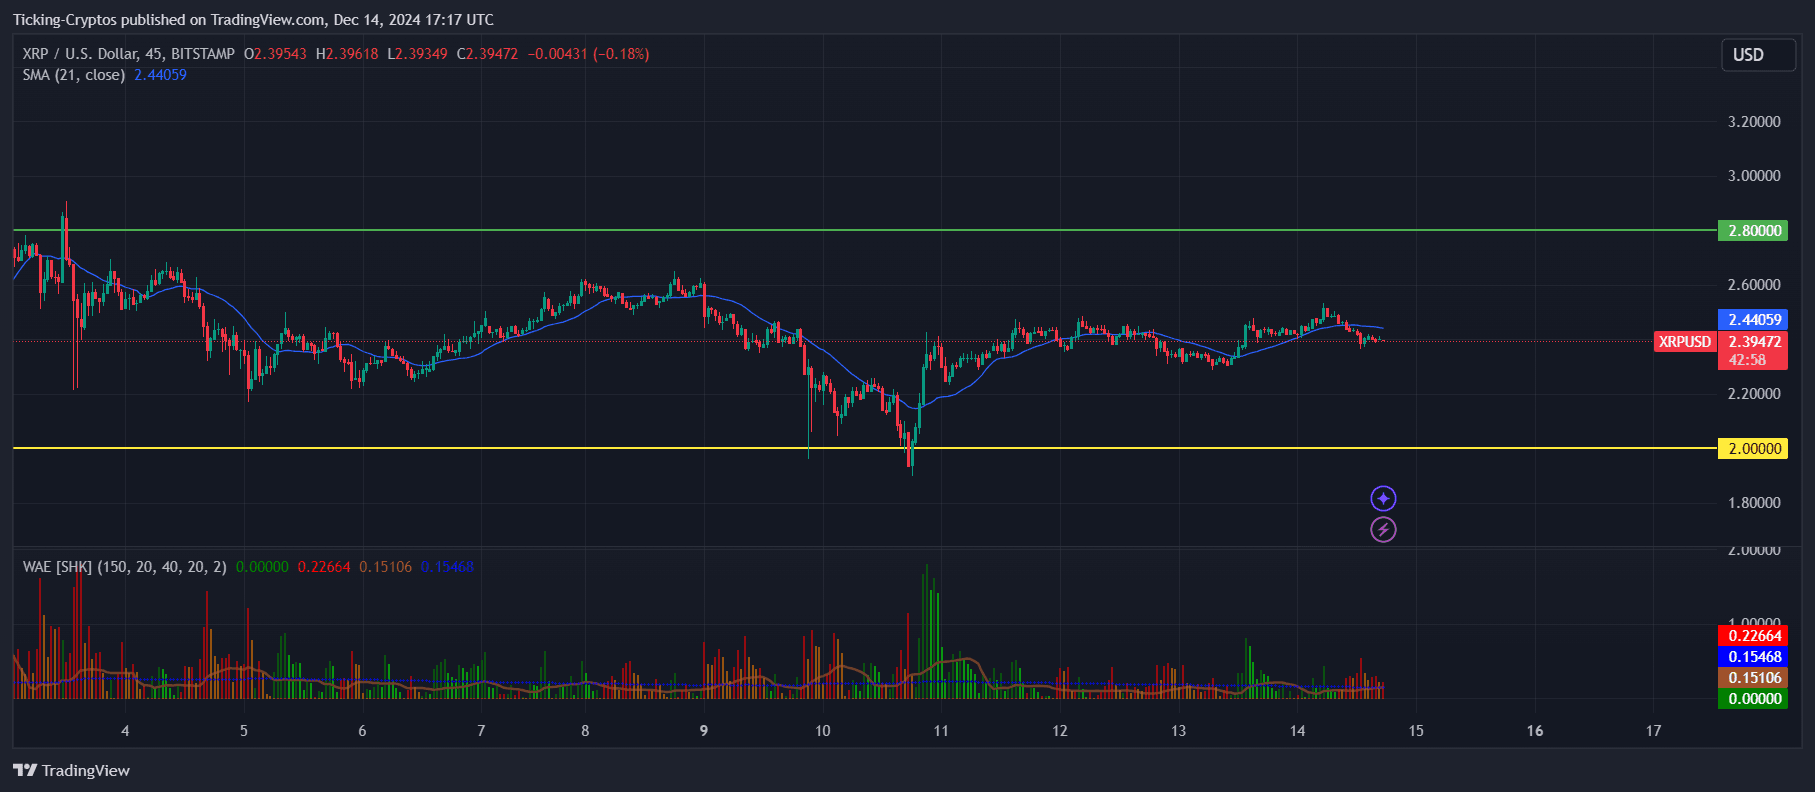Click date 11 on the time axis
The width and height of the screenshot is (1815, 792).
pos(941,731)
